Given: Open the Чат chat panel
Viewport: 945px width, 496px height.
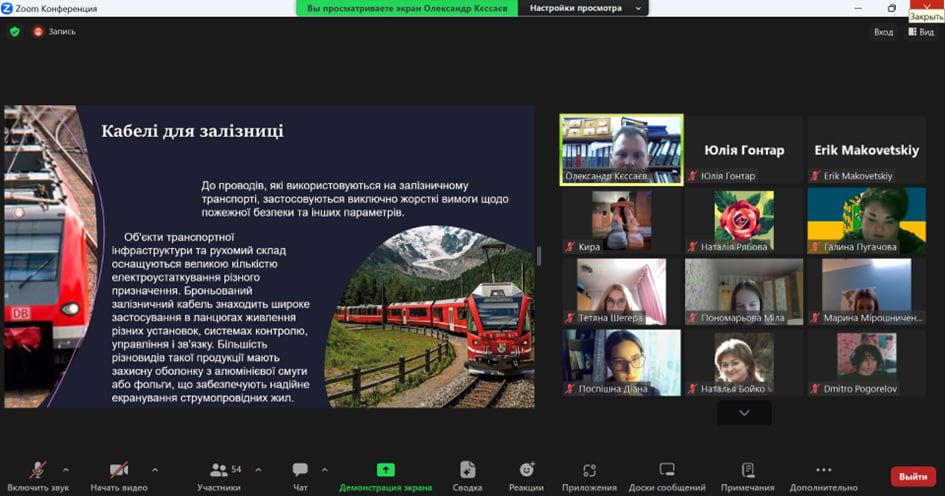Looking at the screenshot, I should pyautogui.click(x=300, y=475).
